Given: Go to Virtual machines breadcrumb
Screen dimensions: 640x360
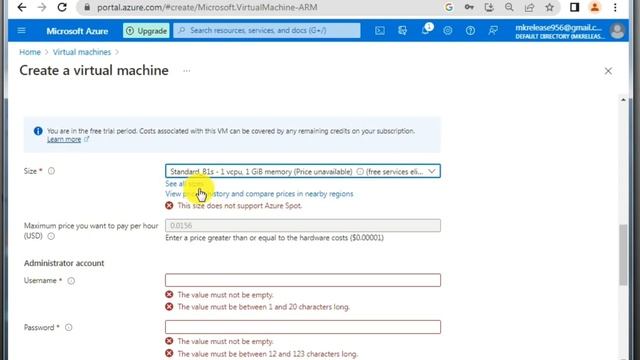Looking at the screenshot, I should click(82, 52).
